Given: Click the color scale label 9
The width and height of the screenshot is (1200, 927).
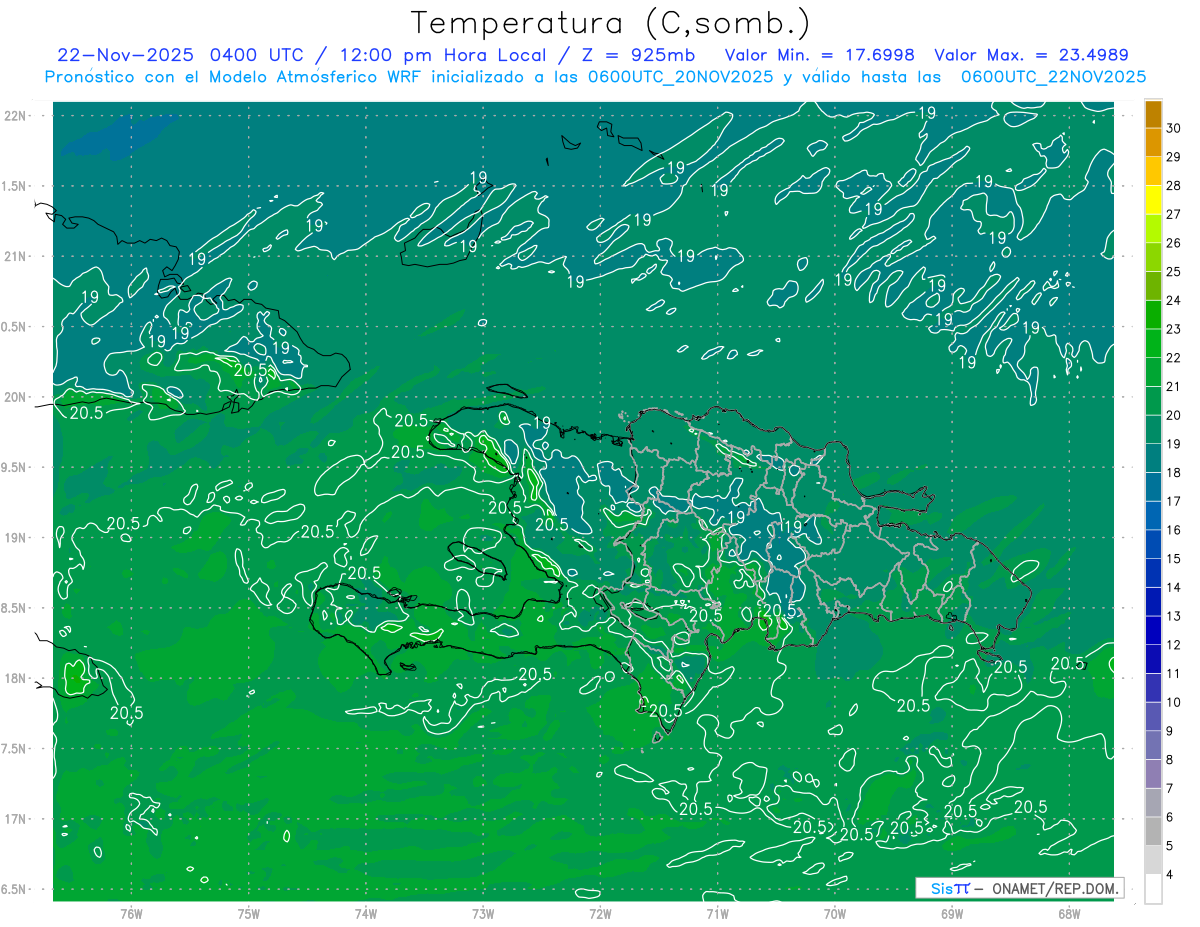Looking at the screenshot, I should click(x=1171, y=731).
